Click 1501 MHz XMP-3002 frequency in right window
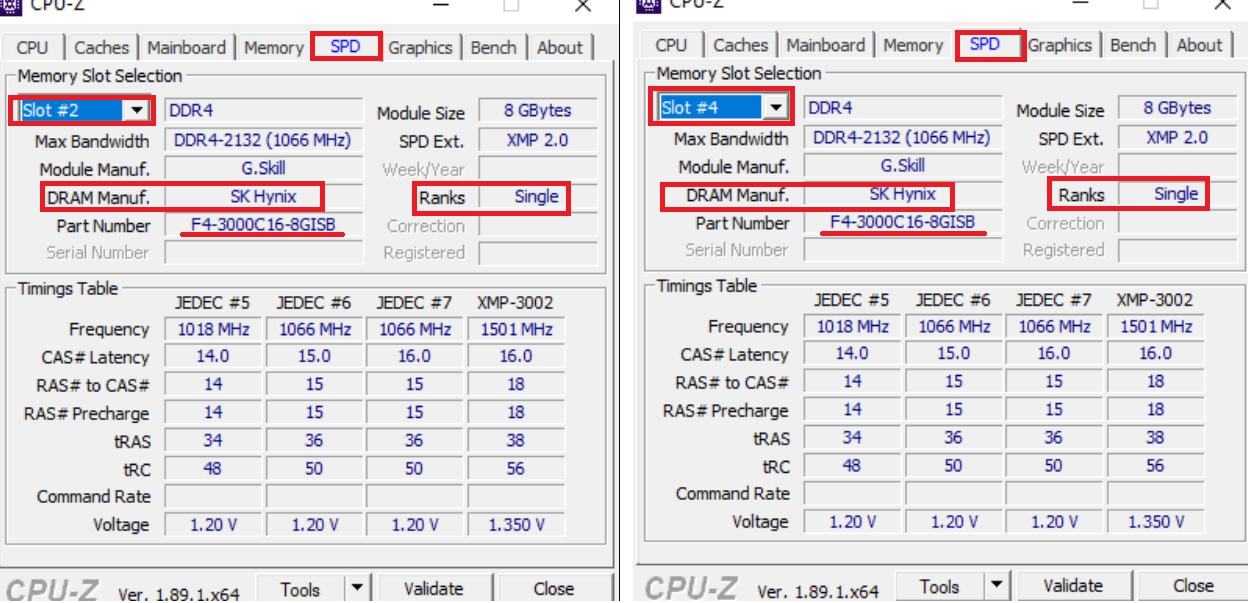 pyautogui.click(x=1155, y=326)
